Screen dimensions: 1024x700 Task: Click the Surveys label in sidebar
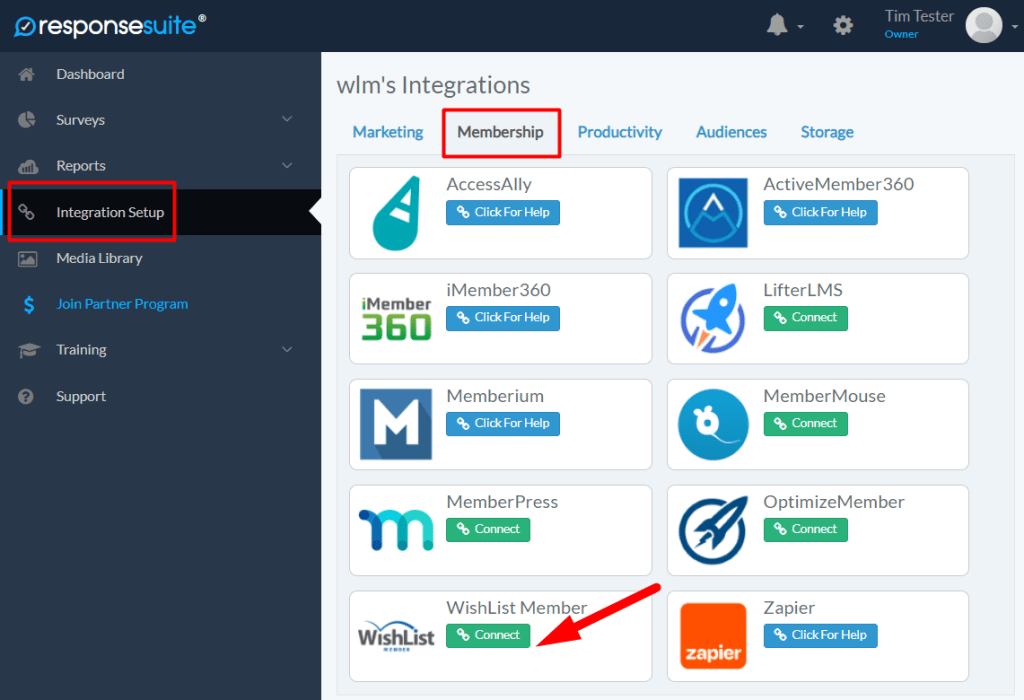pos(80,120)
